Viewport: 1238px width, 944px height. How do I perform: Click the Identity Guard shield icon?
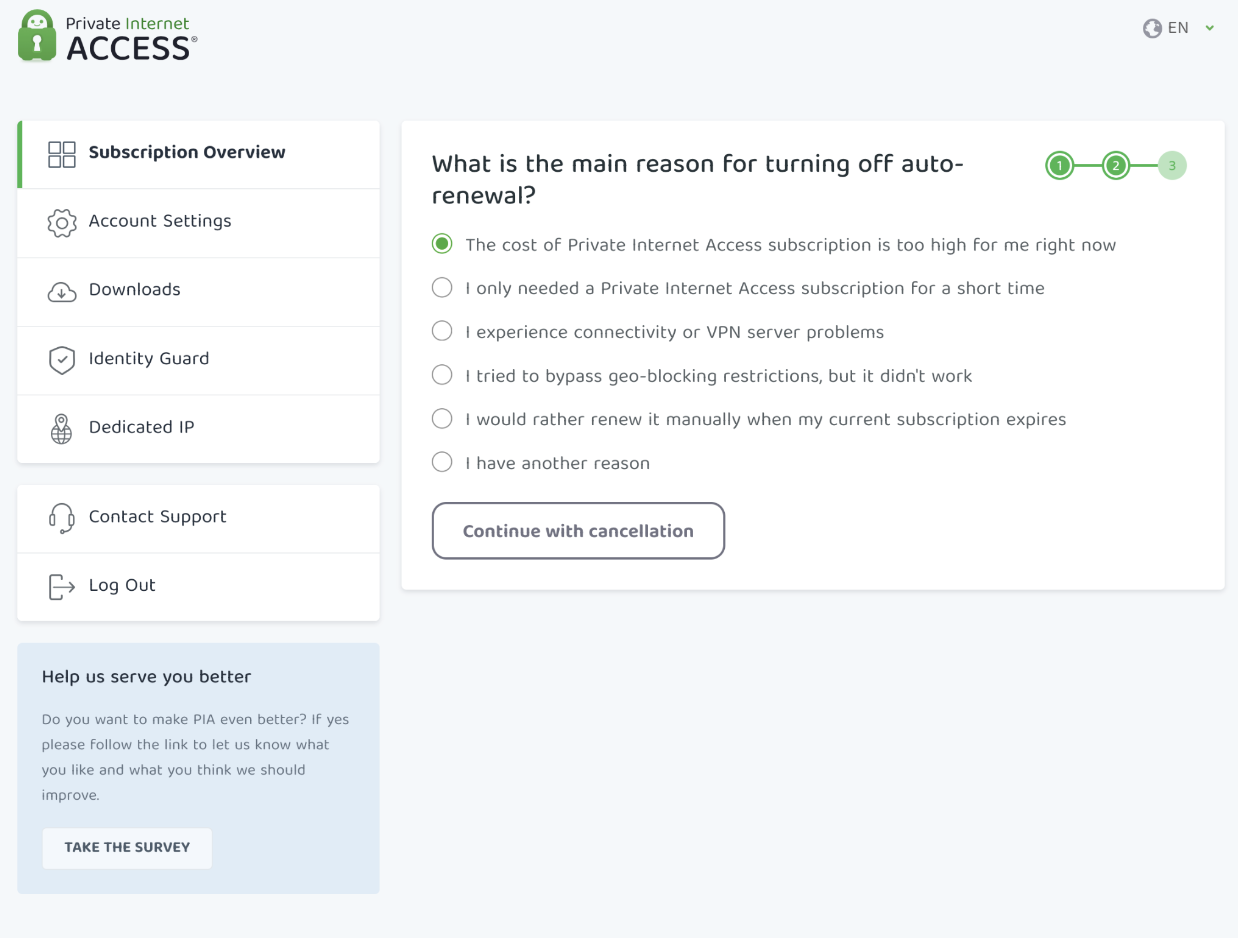(x=62, y=360)
